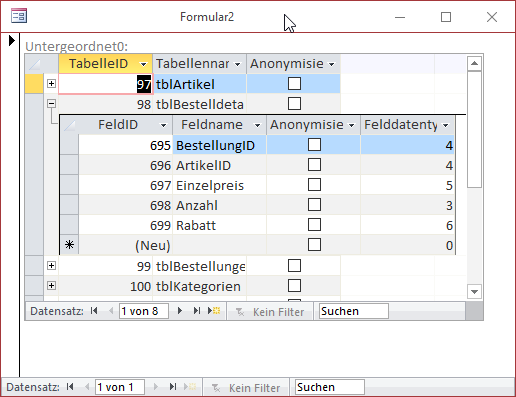Go to first record in subform navigation
This screenshot has height=397, width=516.
pyautogui.click(x=94, y=311)
